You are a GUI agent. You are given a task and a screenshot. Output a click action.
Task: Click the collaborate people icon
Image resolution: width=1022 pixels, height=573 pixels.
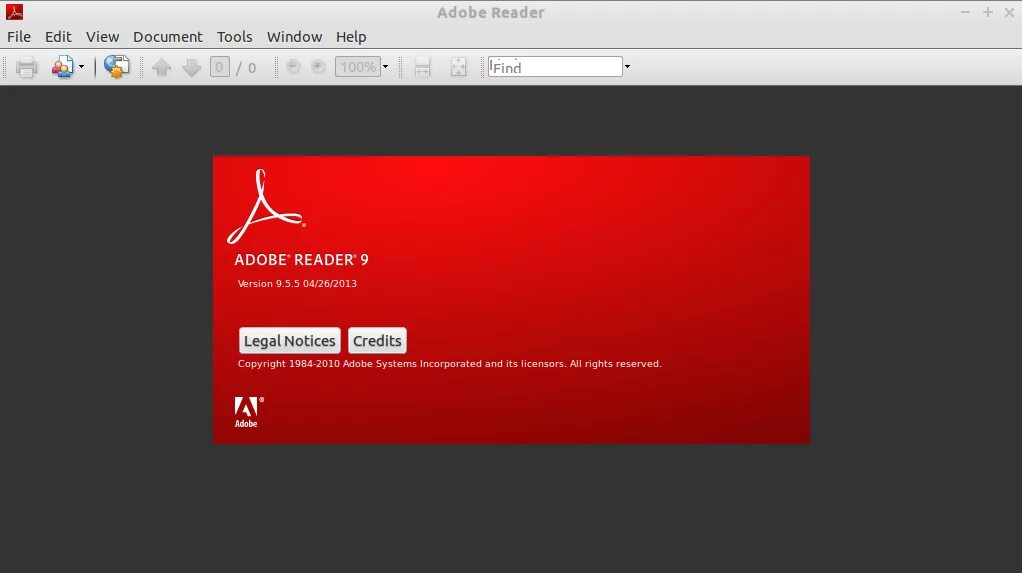click(63, 67)
